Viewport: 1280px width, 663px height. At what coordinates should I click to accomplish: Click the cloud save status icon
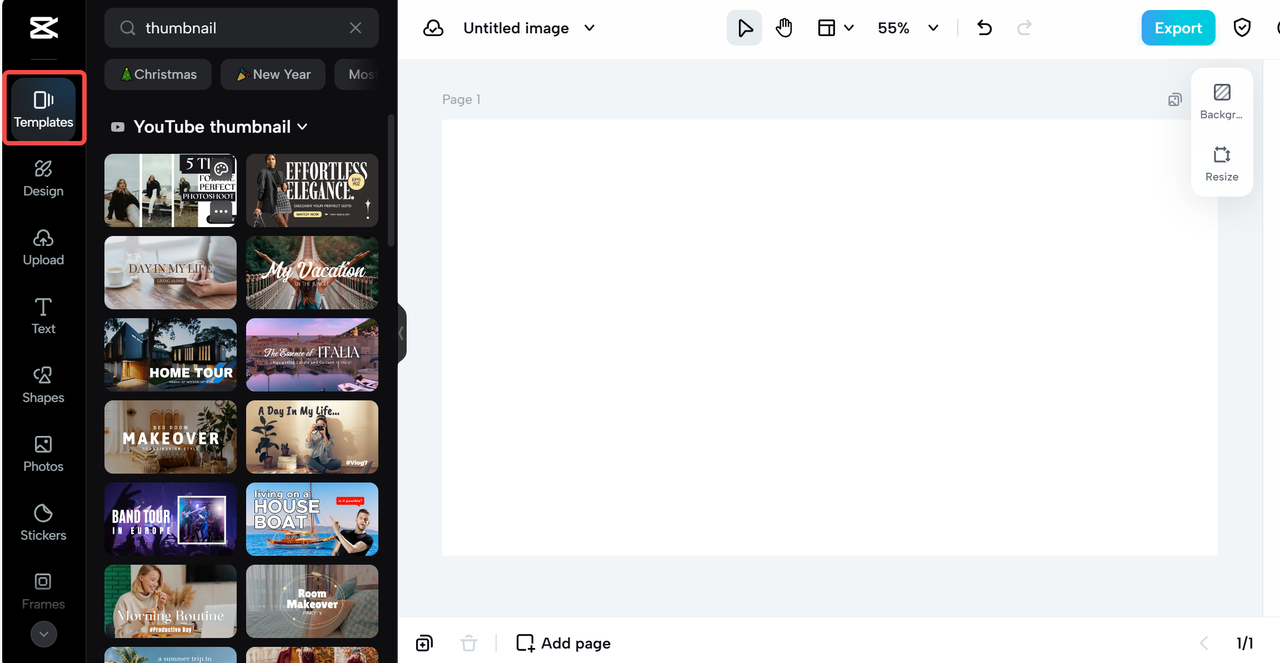coord(433,28)
